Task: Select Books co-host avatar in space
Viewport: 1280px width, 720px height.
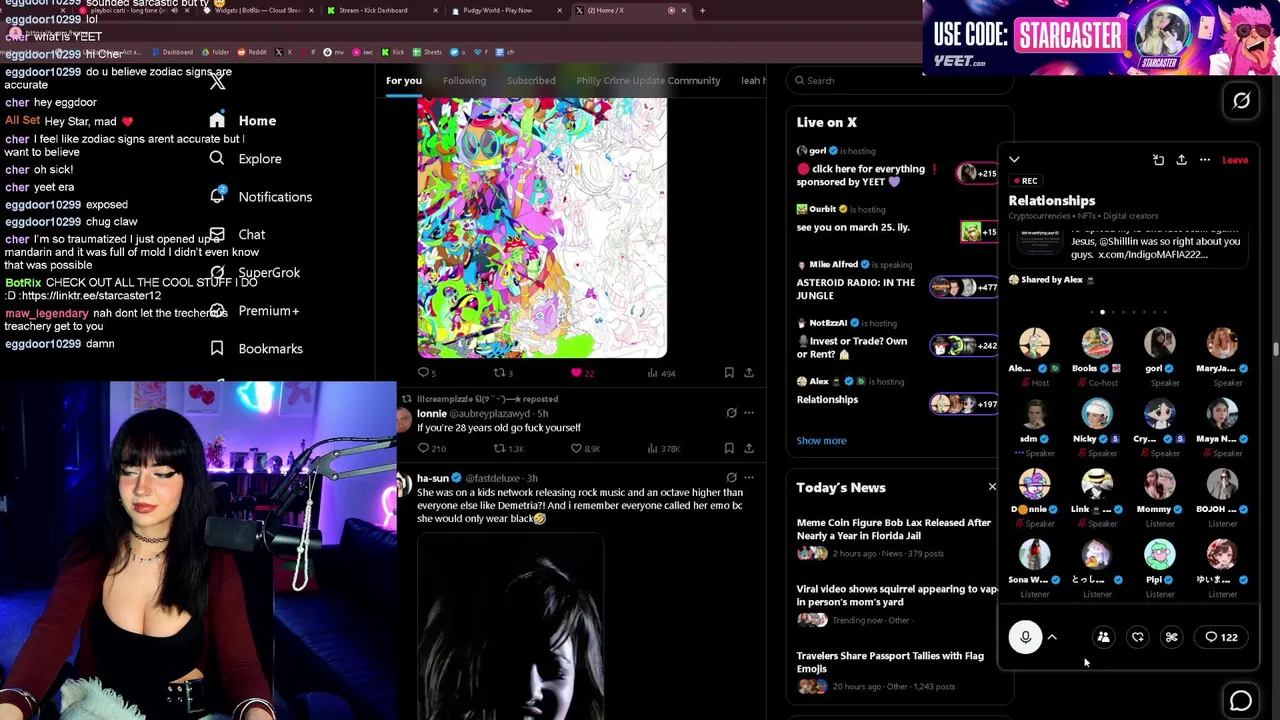Action: pyautogui.click(x=1097, y=343)
